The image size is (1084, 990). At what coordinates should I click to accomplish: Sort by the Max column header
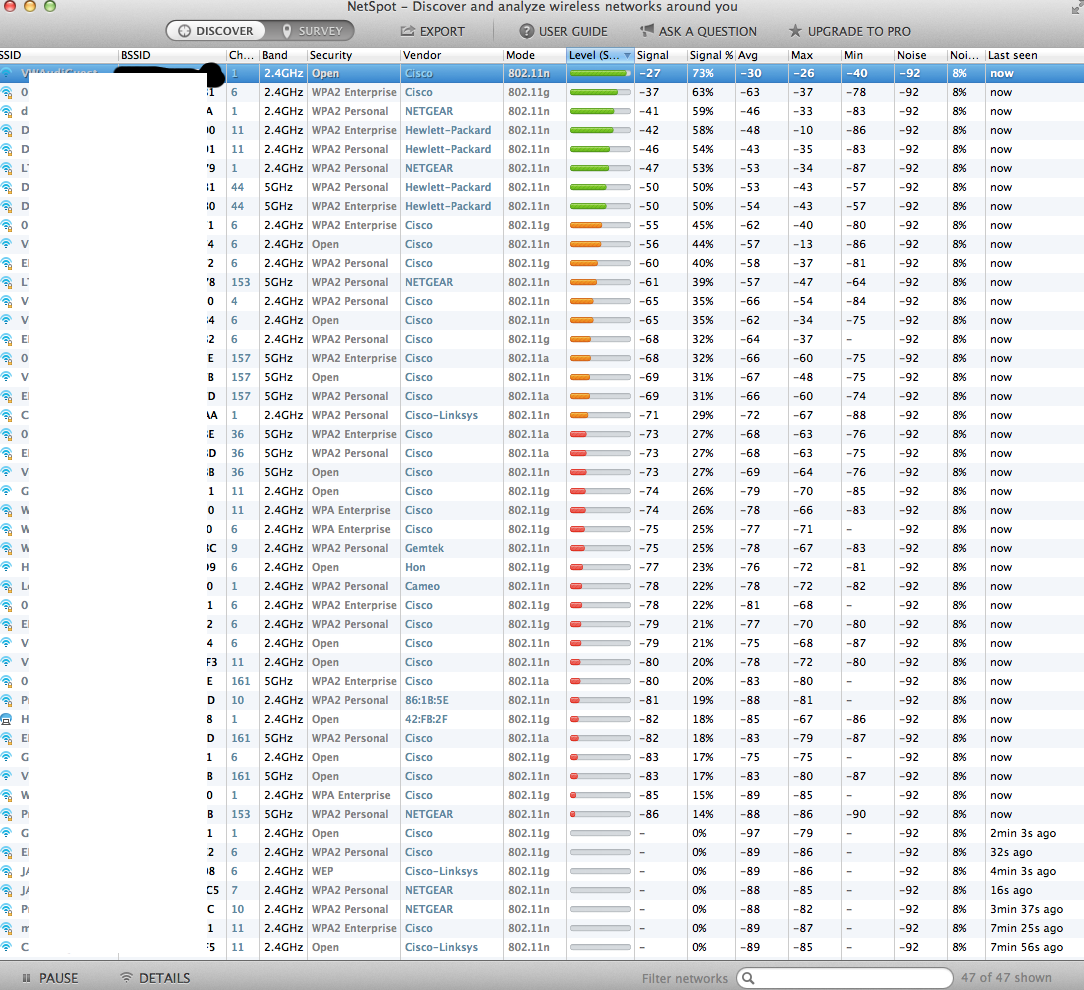[814, 55]
